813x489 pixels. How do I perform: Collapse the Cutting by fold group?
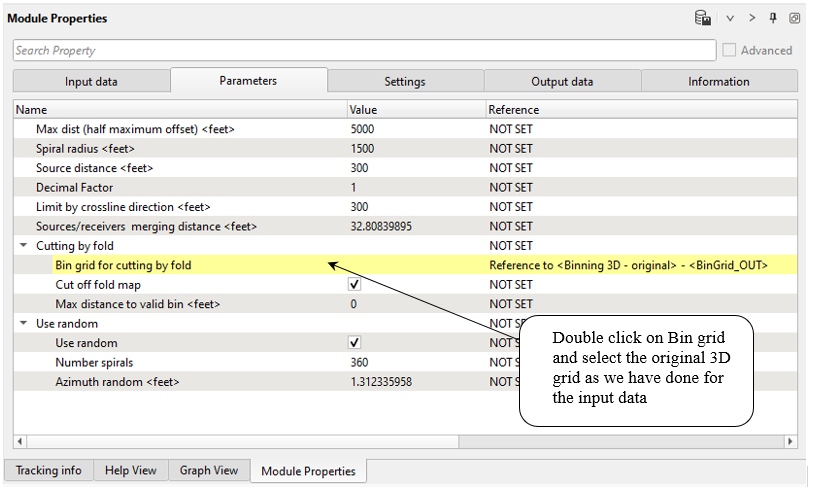[22, 246]
